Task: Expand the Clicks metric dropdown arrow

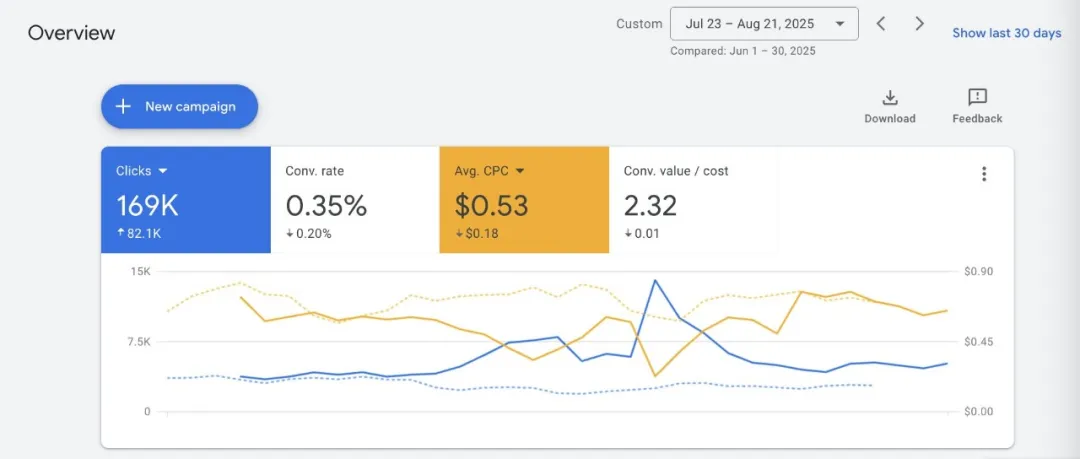Action: tap(162, 171)
